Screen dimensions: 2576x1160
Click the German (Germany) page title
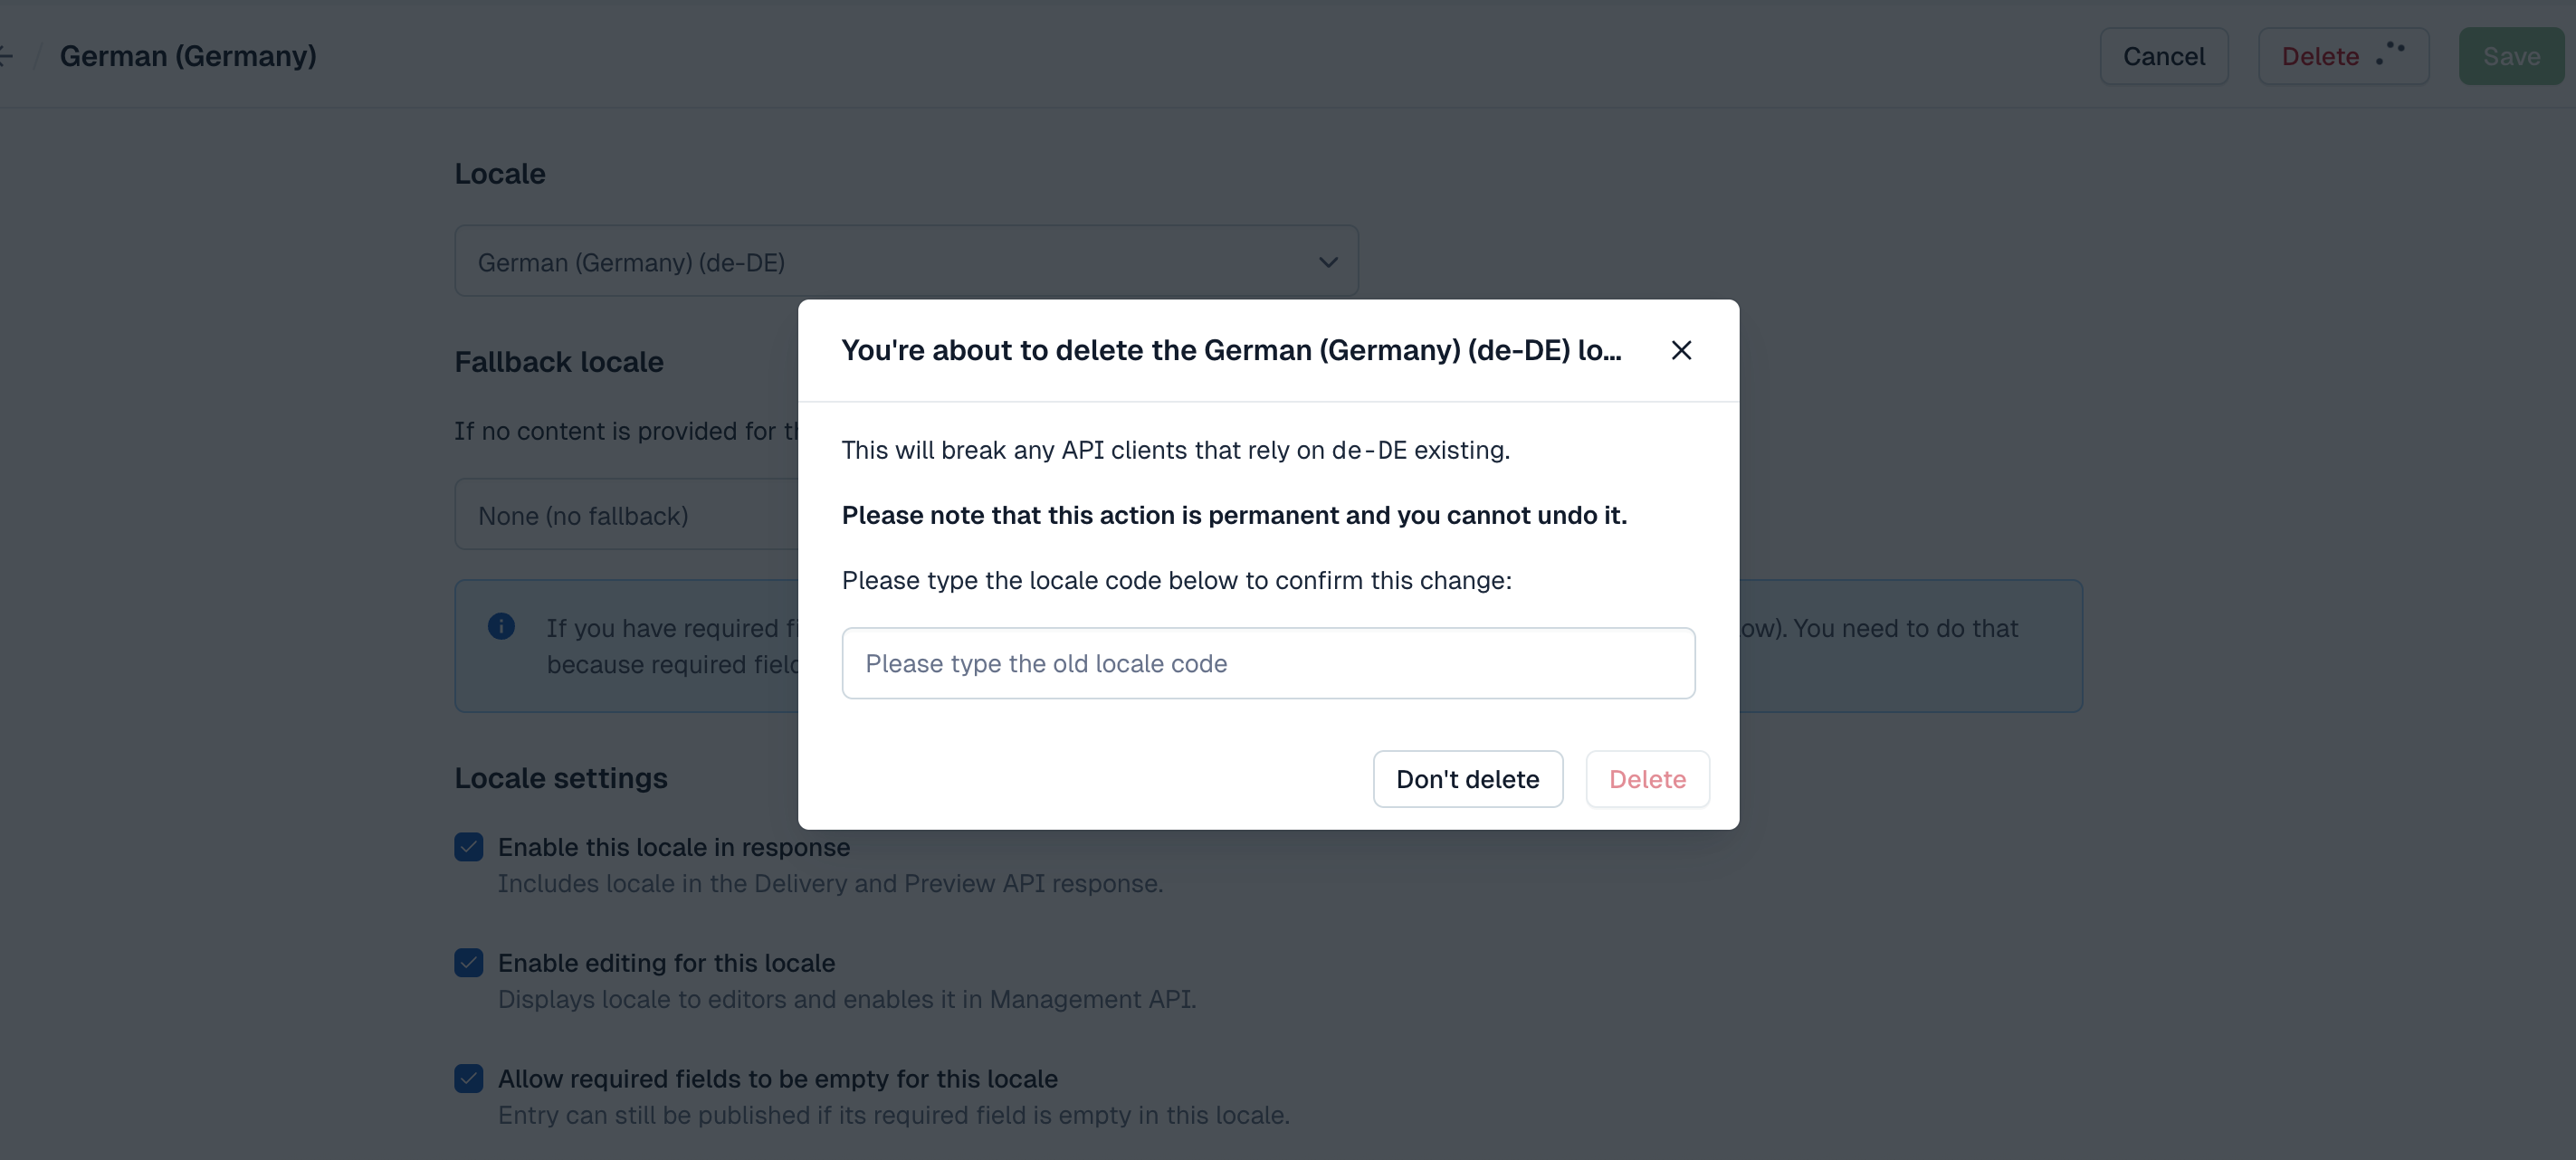pyautogui.click(x=188, y=56)
